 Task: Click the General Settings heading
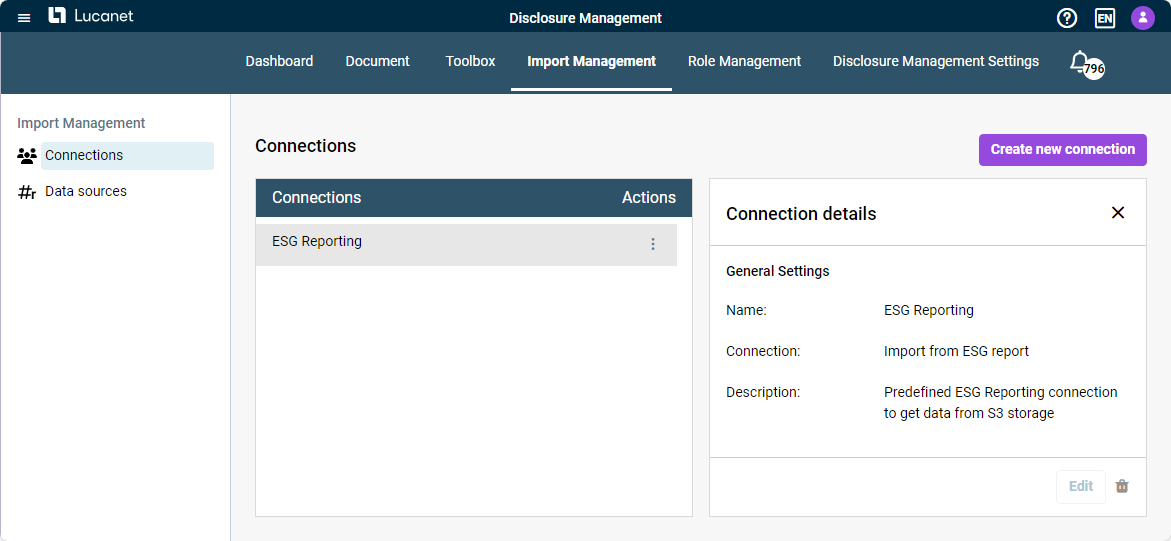pos(777,271)
